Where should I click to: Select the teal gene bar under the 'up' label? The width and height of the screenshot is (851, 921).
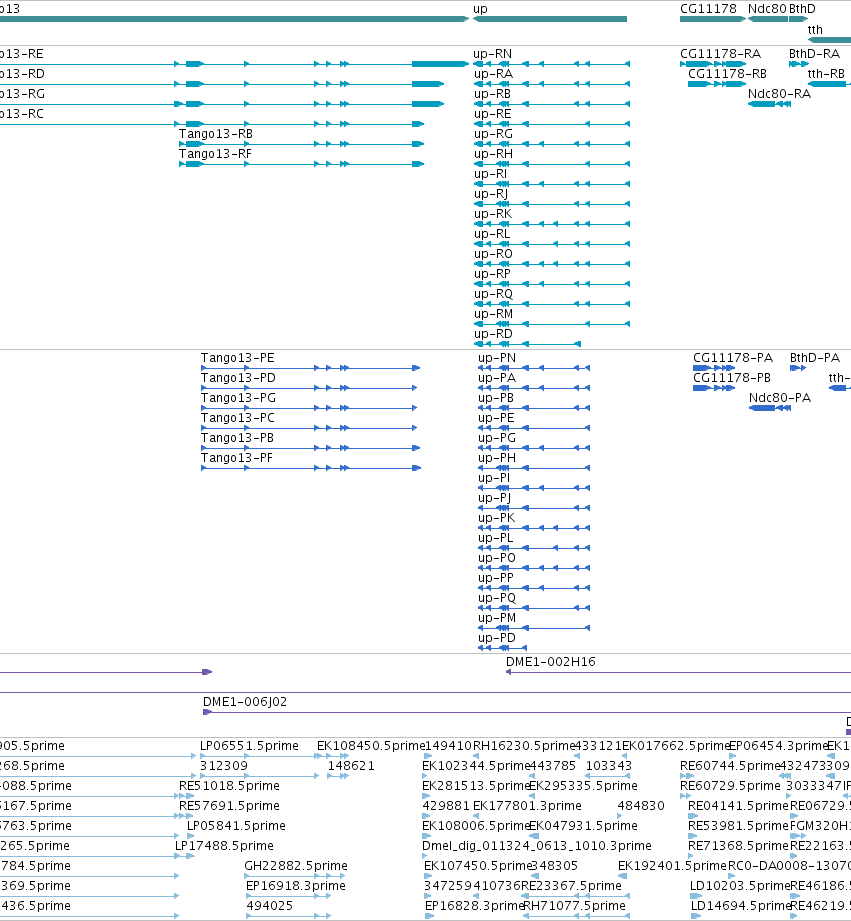(x=550, y=19)
